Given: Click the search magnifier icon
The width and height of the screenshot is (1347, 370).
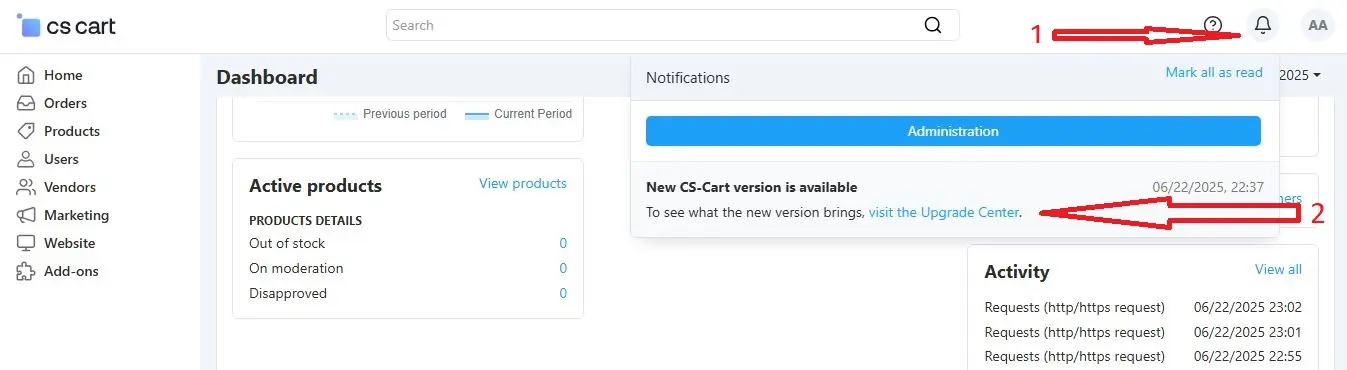Looking at the screenshot, I should (x=933, y=25).
